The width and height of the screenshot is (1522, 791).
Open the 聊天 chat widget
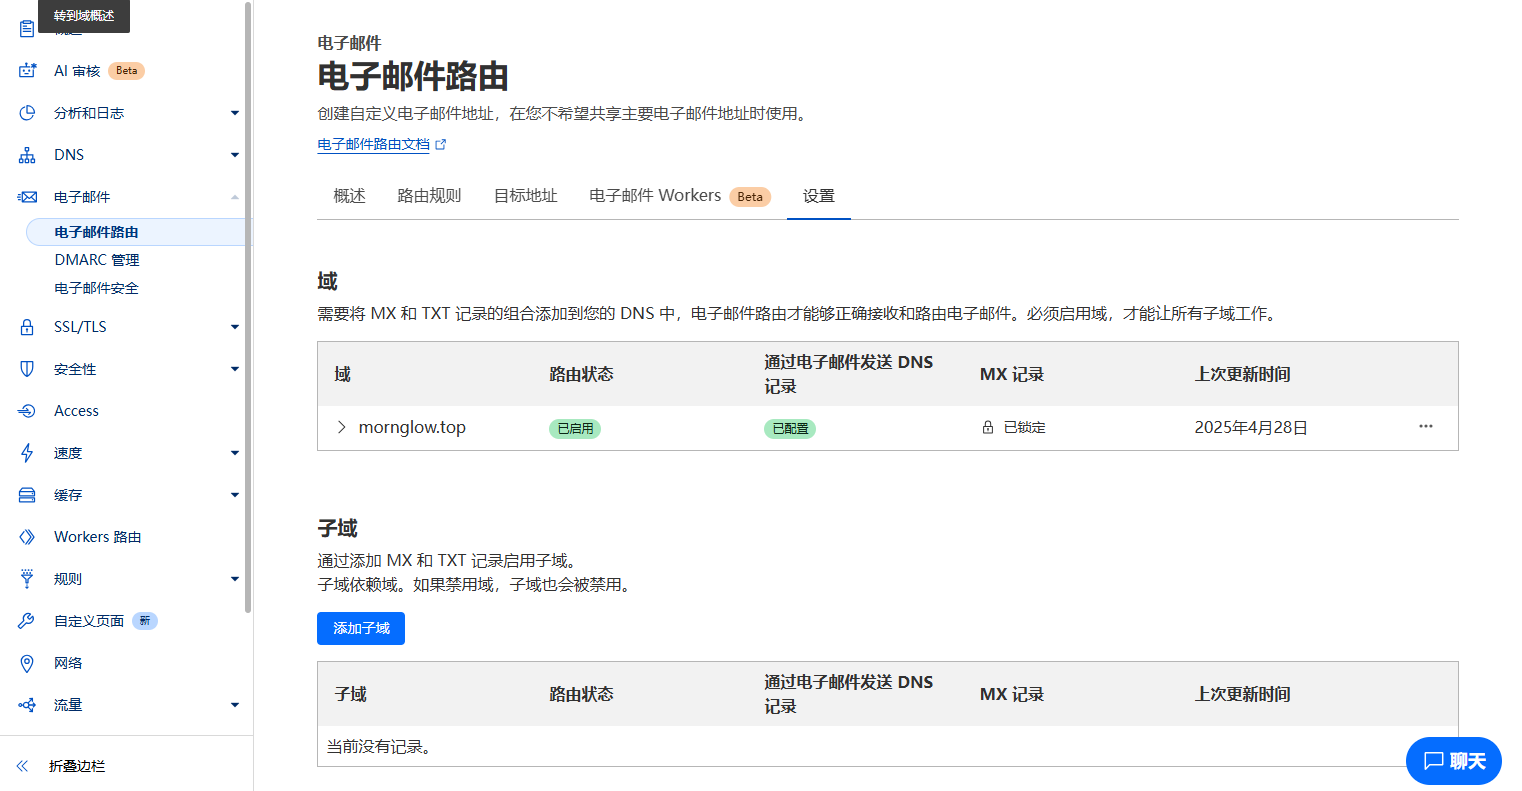pyautogui.click(x=1453, y=761)
